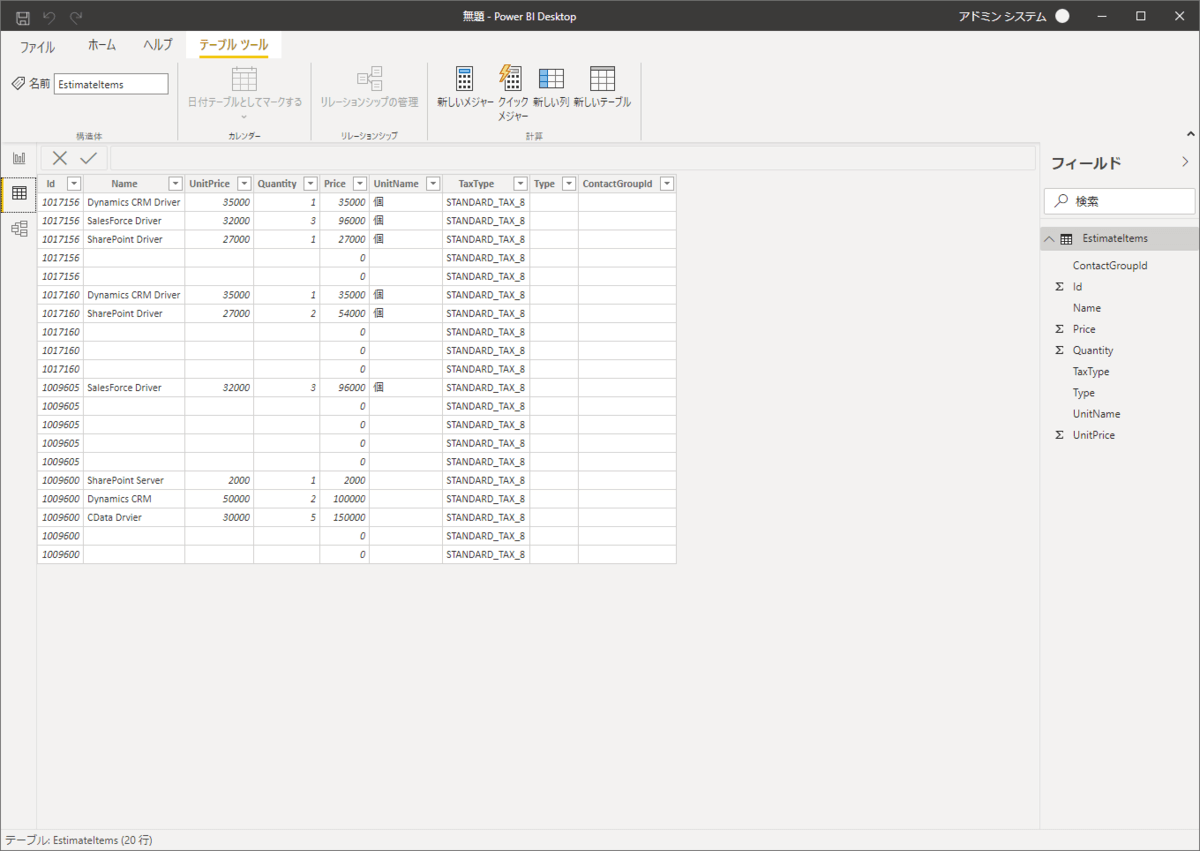Select UnitPrice field in Fields pane

click(1094, 435)
